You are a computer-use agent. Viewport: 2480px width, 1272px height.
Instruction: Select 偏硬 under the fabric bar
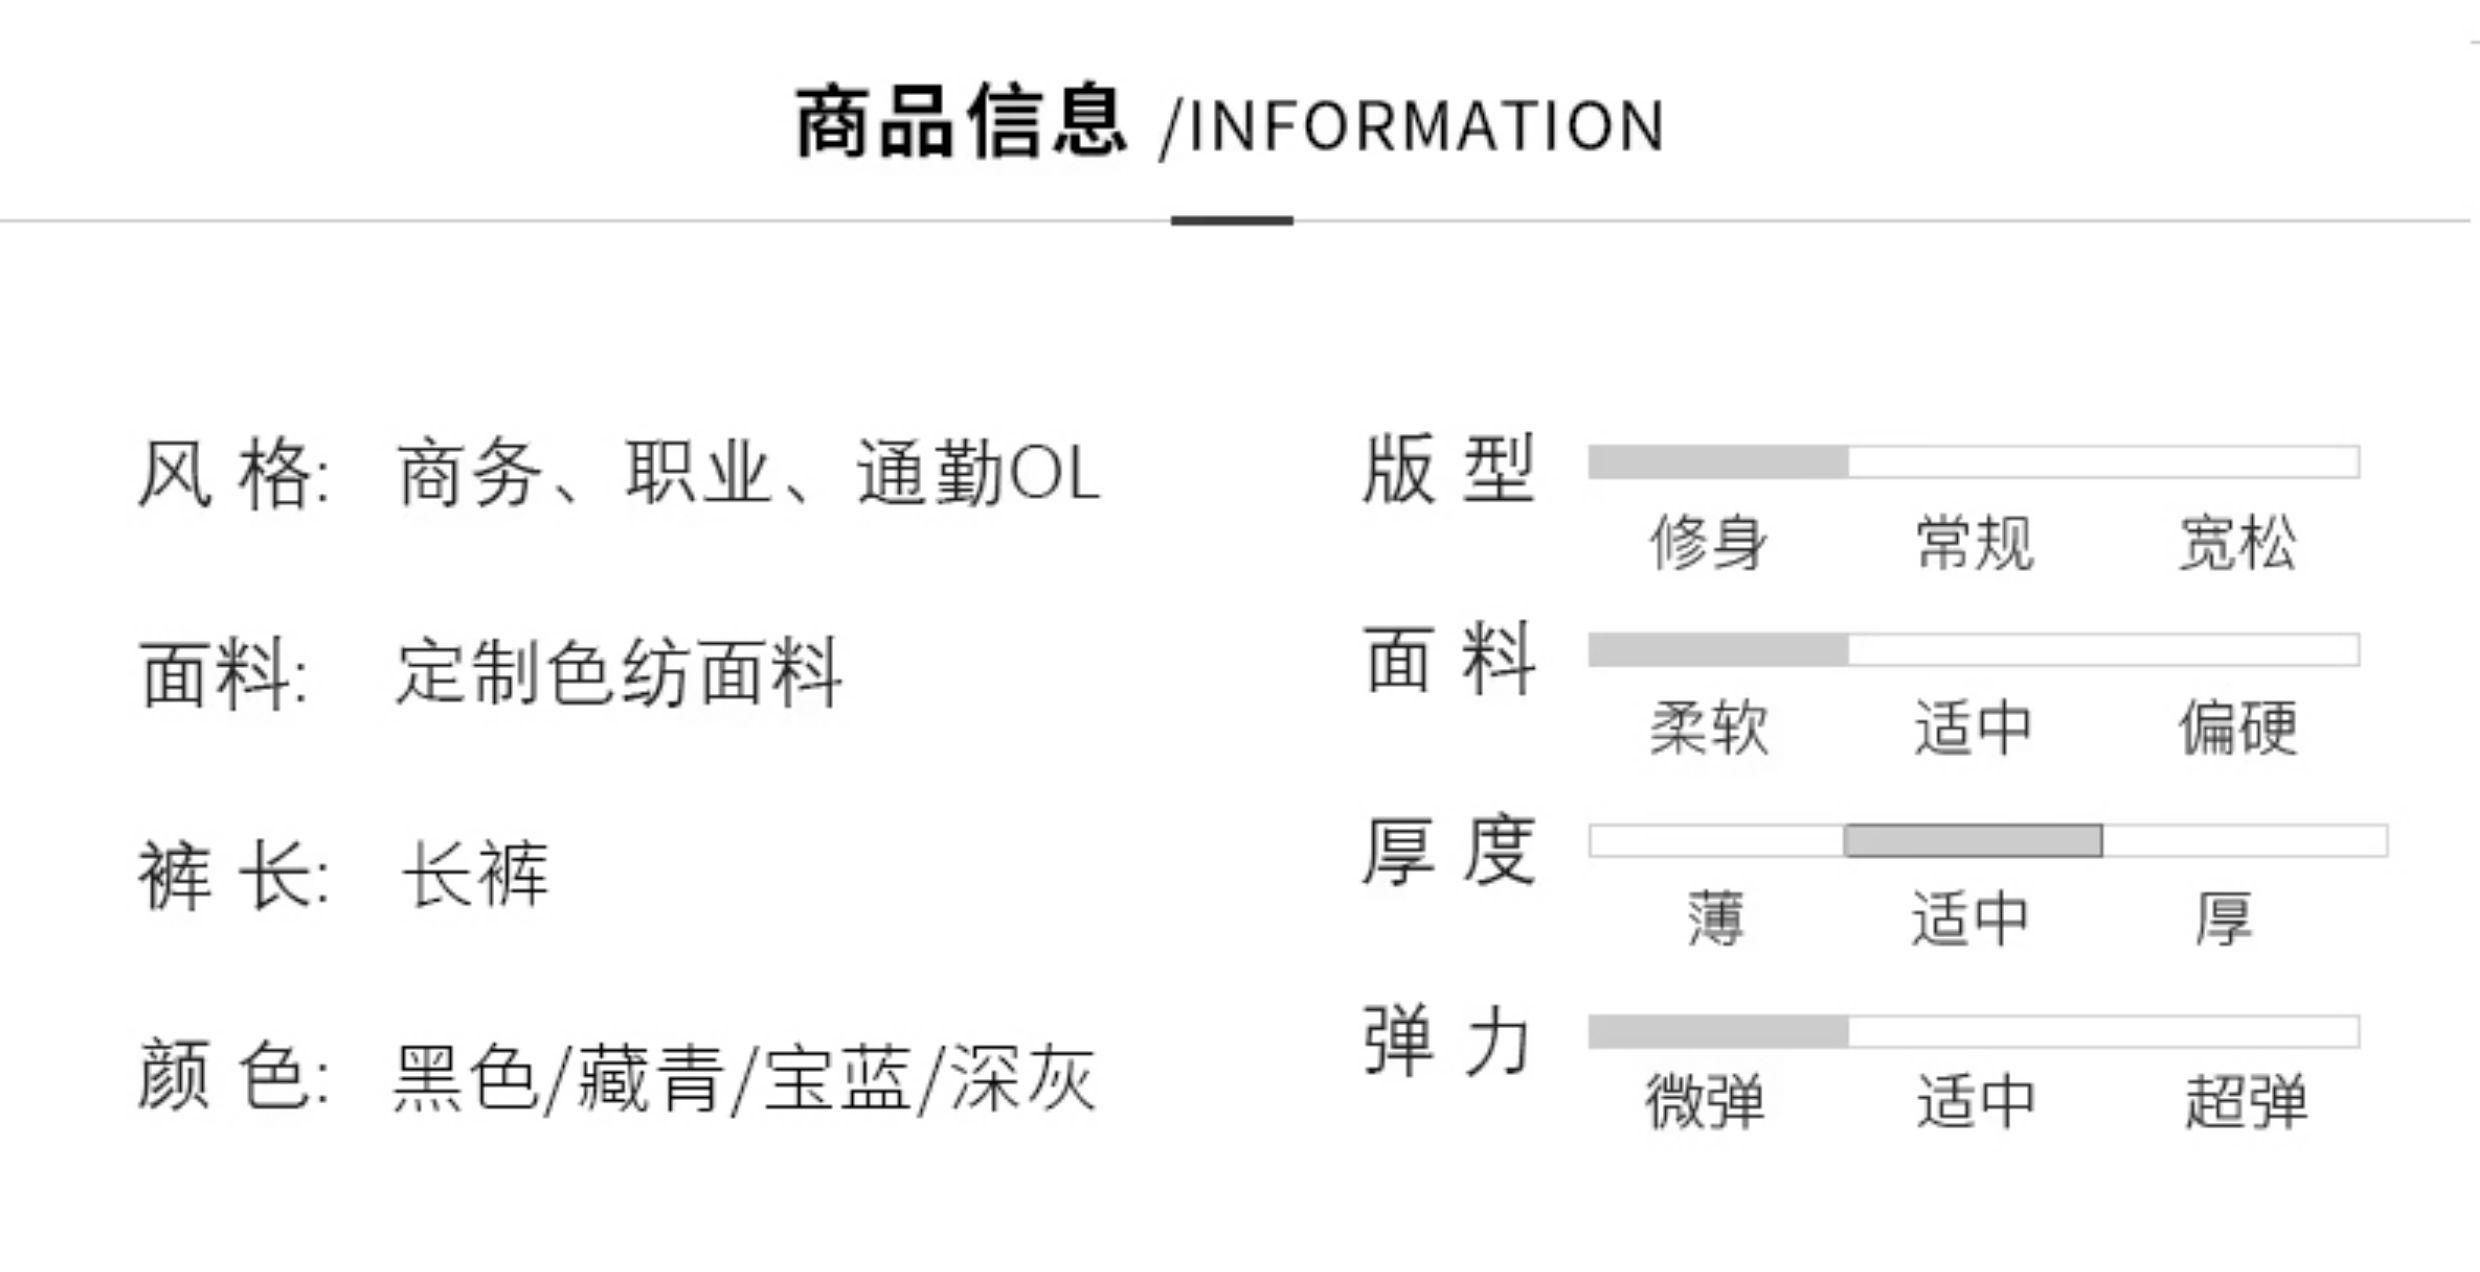2238,728
